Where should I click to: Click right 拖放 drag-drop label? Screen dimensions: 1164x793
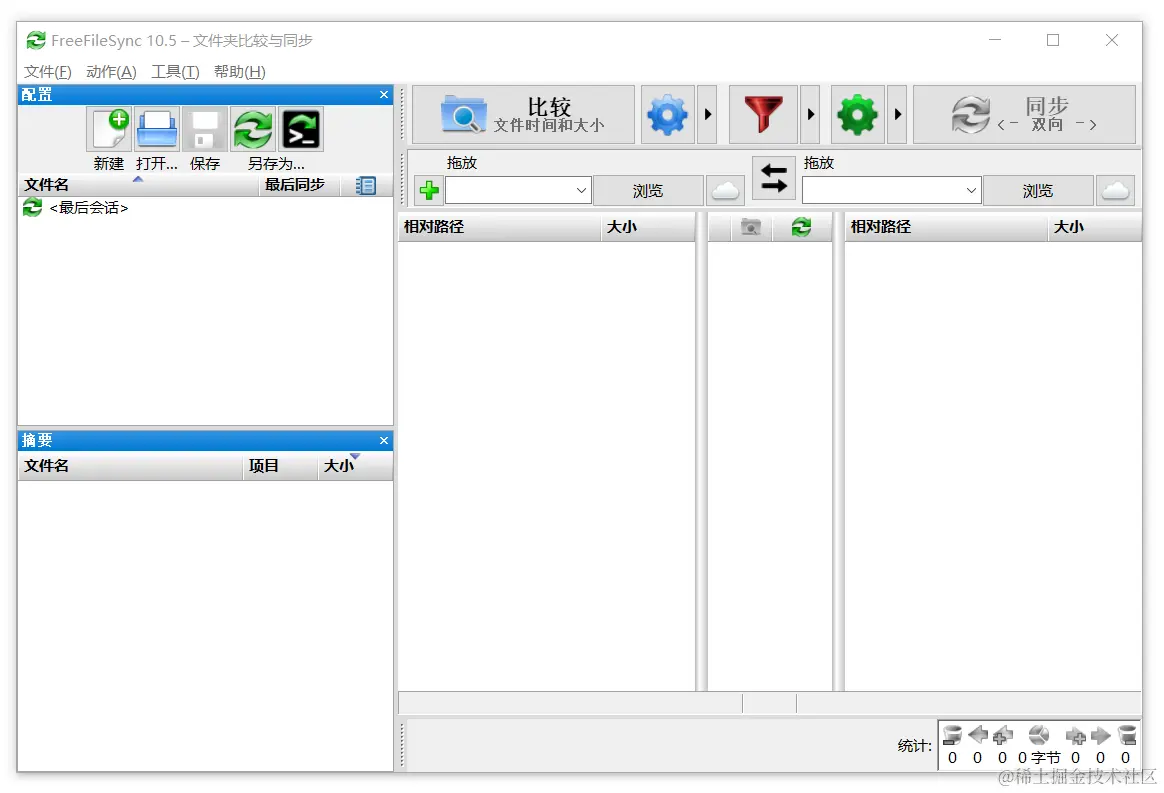coord(819,163)
